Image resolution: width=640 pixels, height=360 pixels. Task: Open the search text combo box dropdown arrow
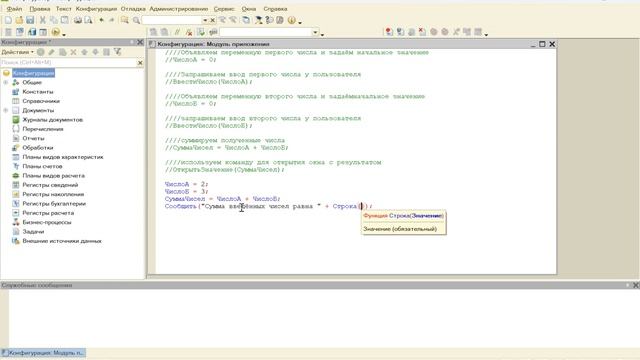click(x=205, y=20)
